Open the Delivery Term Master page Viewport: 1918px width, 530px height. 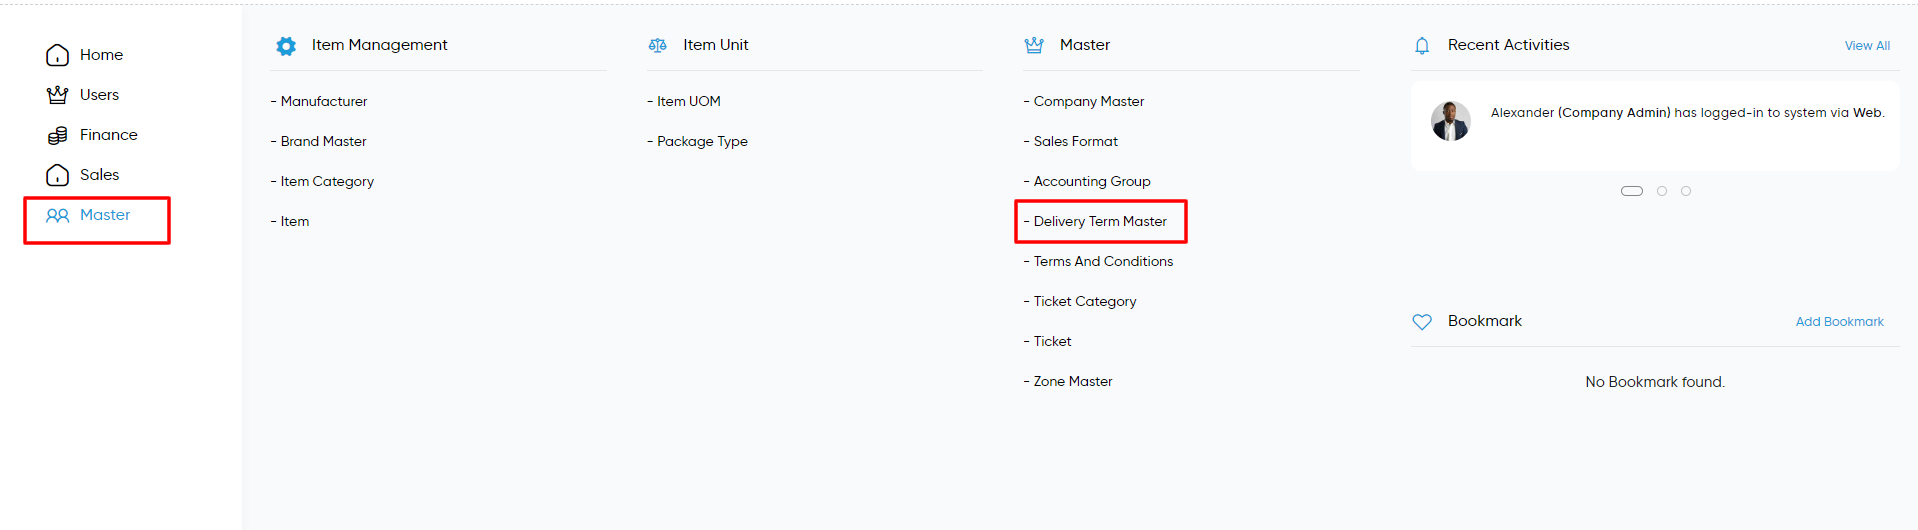(x=1100, y=221)
